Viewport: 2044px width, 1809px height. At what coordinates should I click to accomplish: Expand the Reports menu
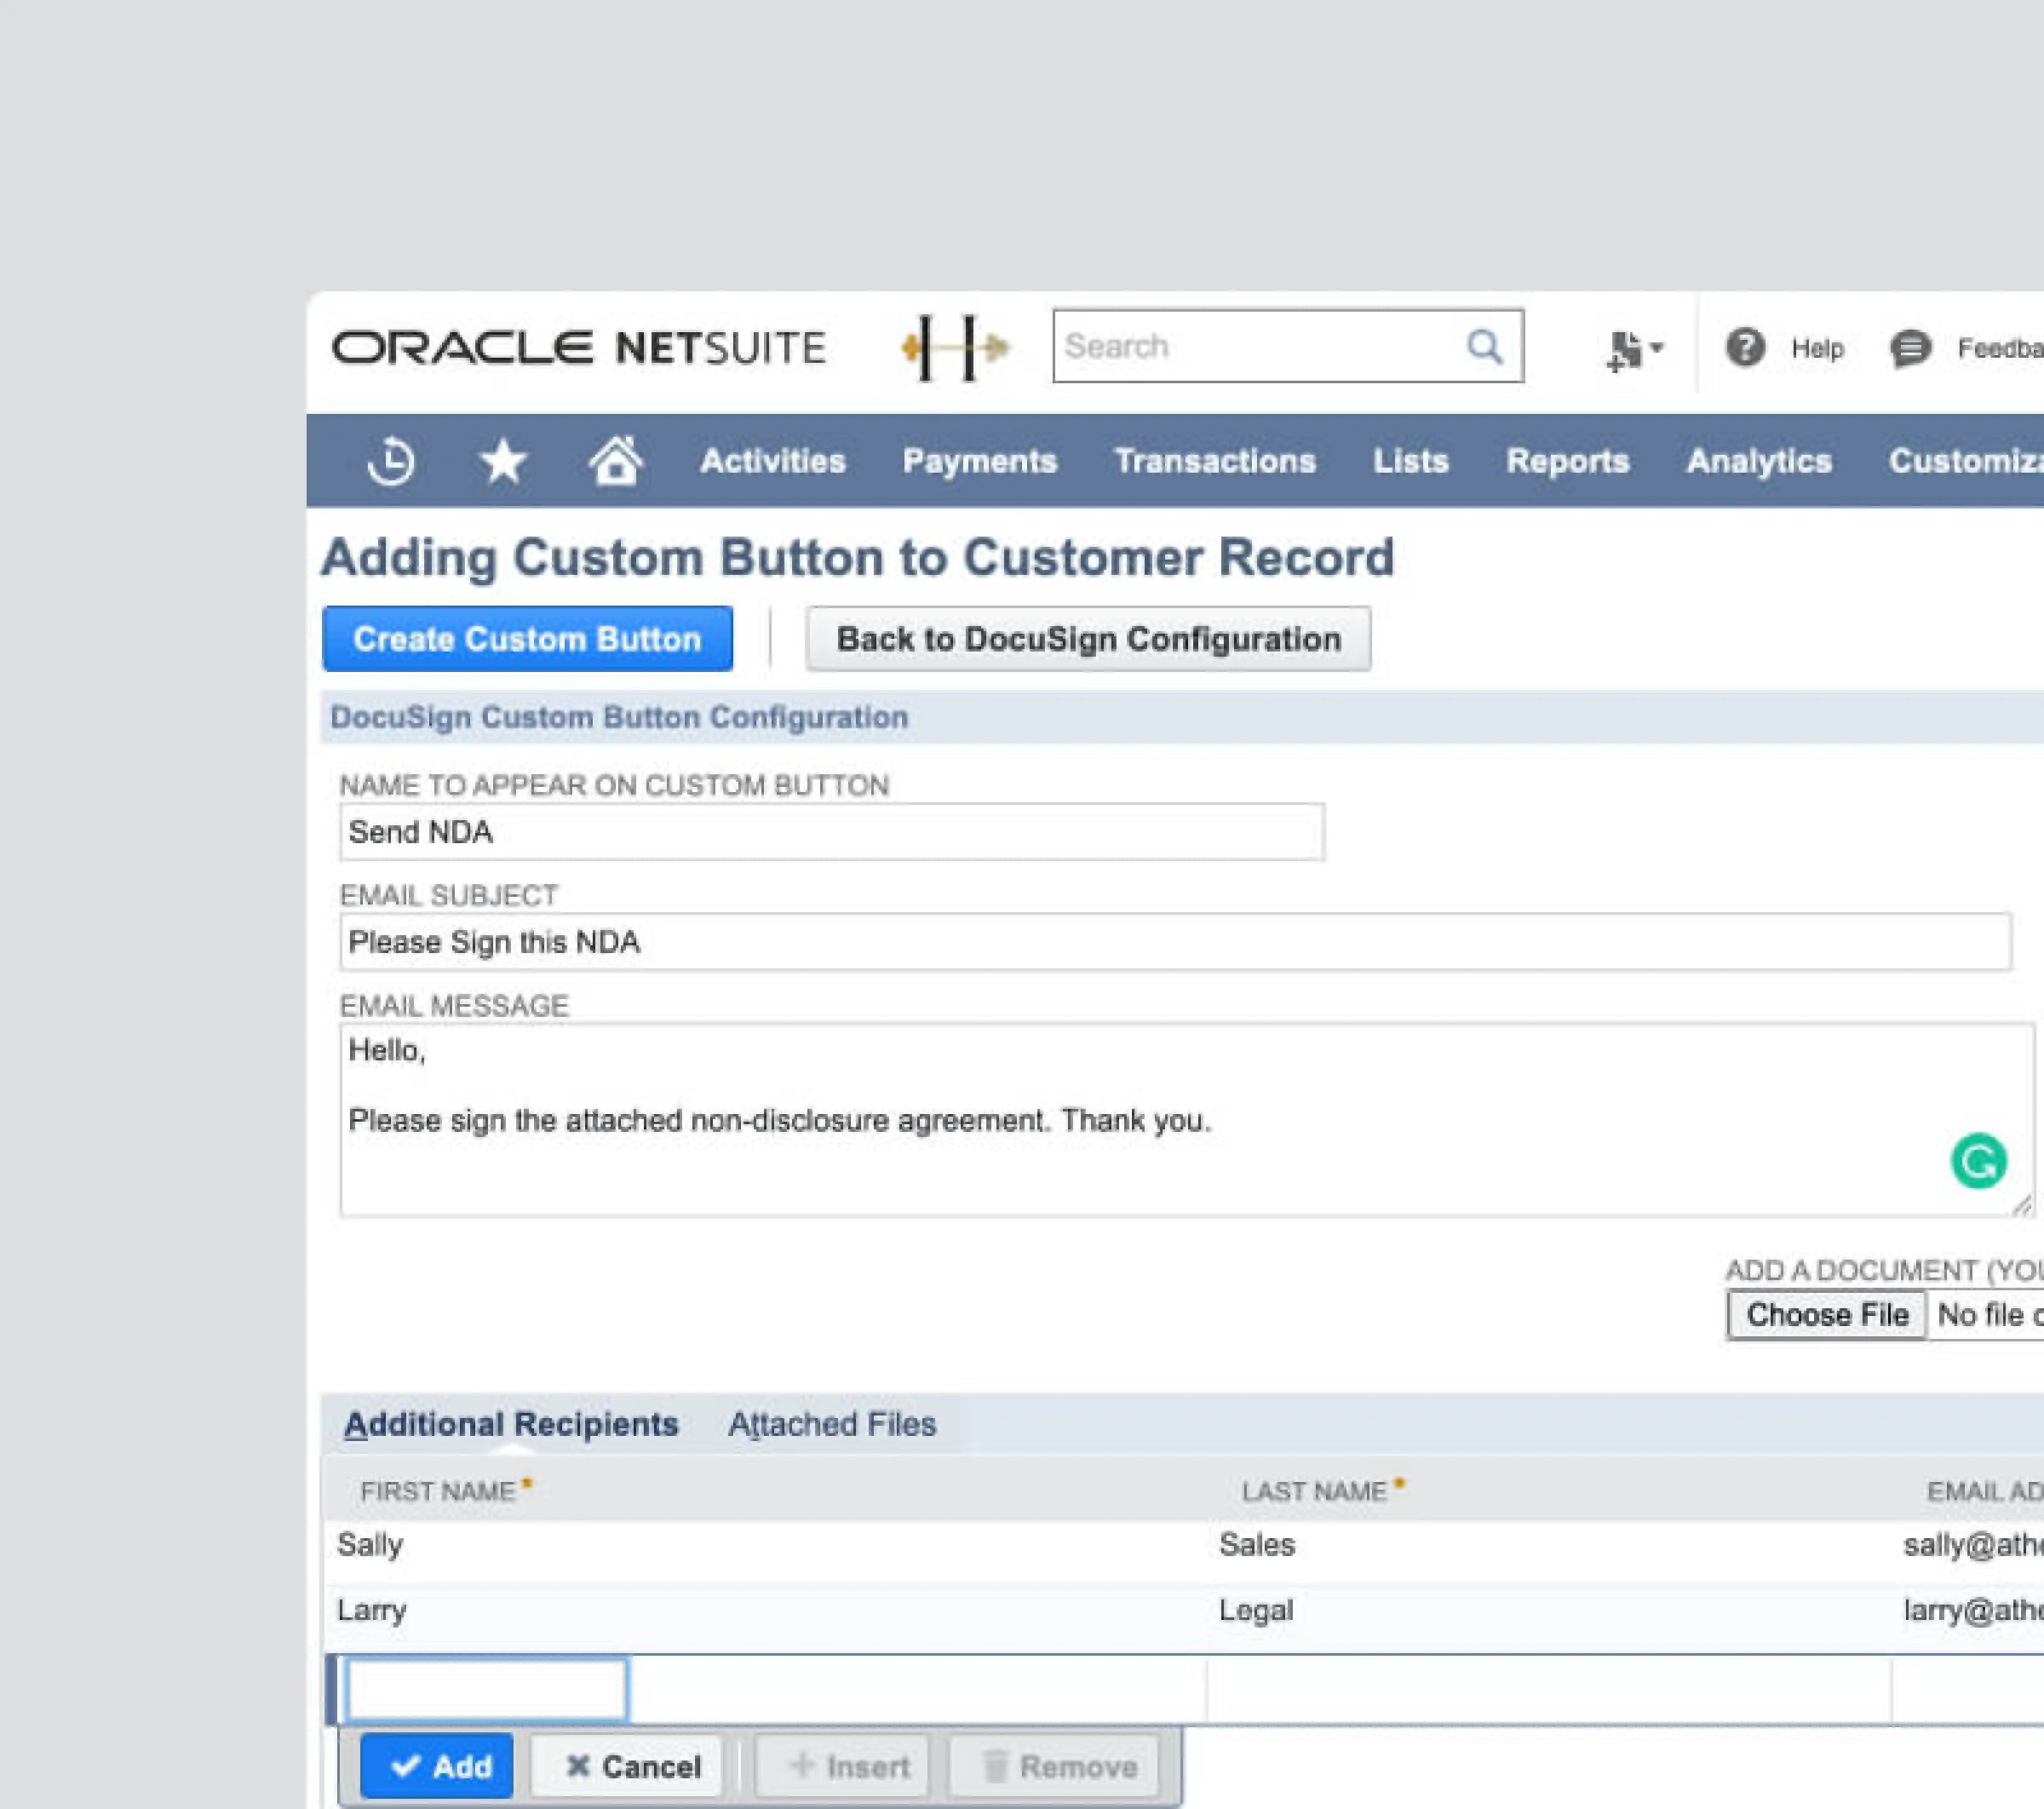tap(1567, 461)
